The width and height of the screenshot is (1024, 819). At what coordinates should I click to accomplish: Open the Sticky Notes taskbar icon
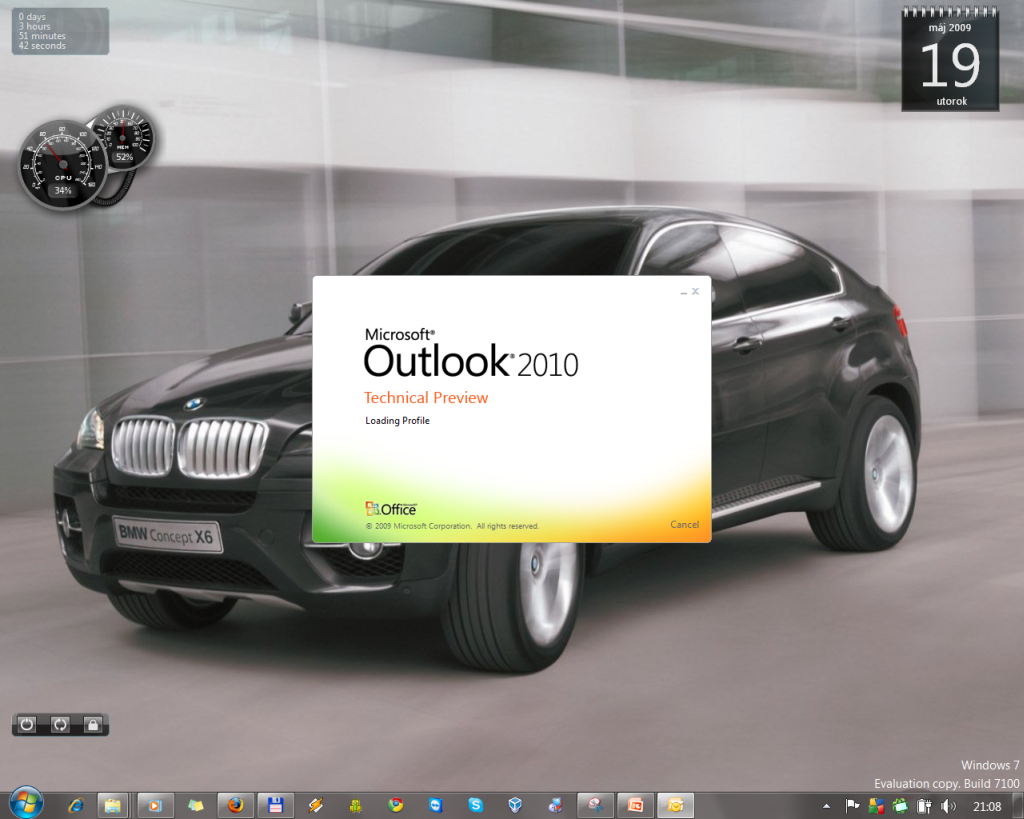click(x=195, y=805)
